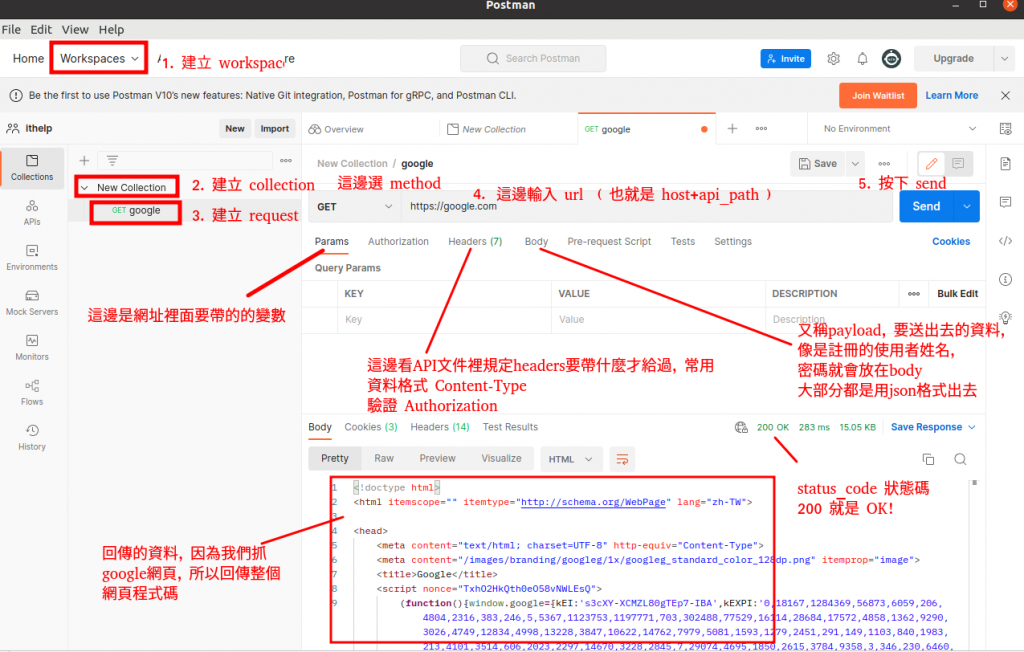Viewport: 1024px width, 652px height.
Task: Open the environment quick look icon
Action: tap(1006, 129)
